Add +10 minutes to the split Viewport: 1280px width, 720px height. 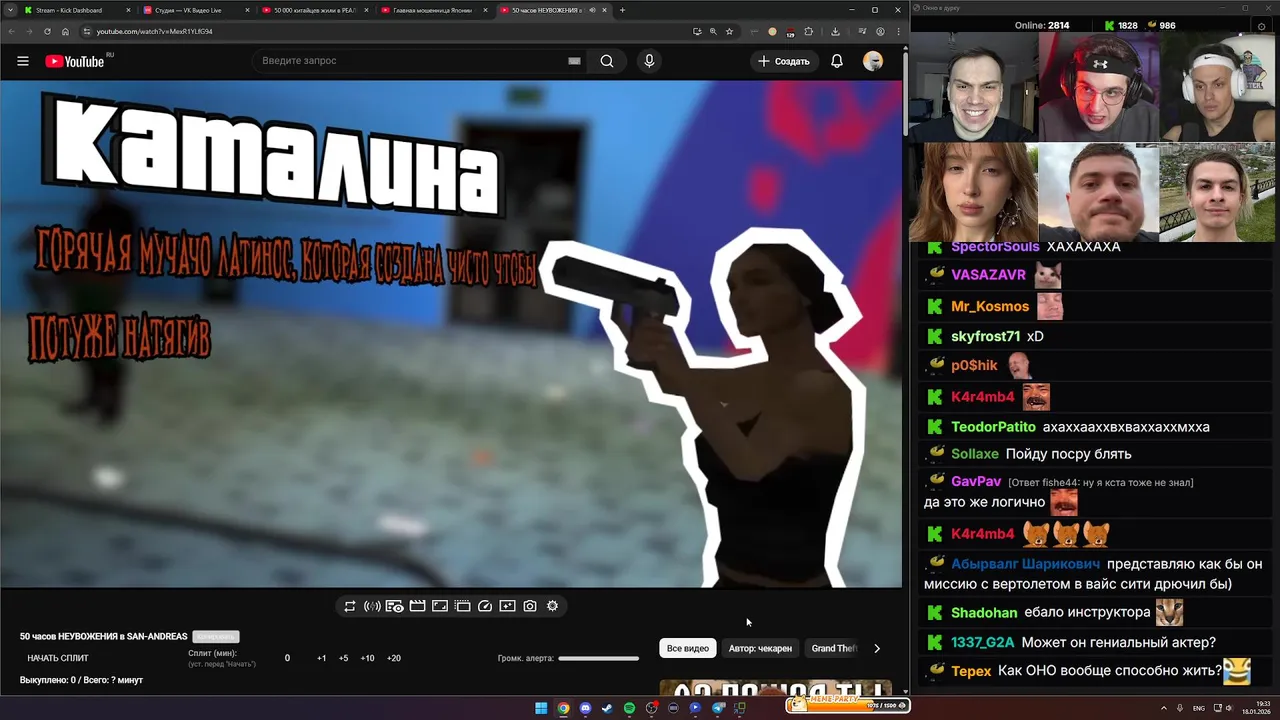pyautogui.click(x=368, y=658)
